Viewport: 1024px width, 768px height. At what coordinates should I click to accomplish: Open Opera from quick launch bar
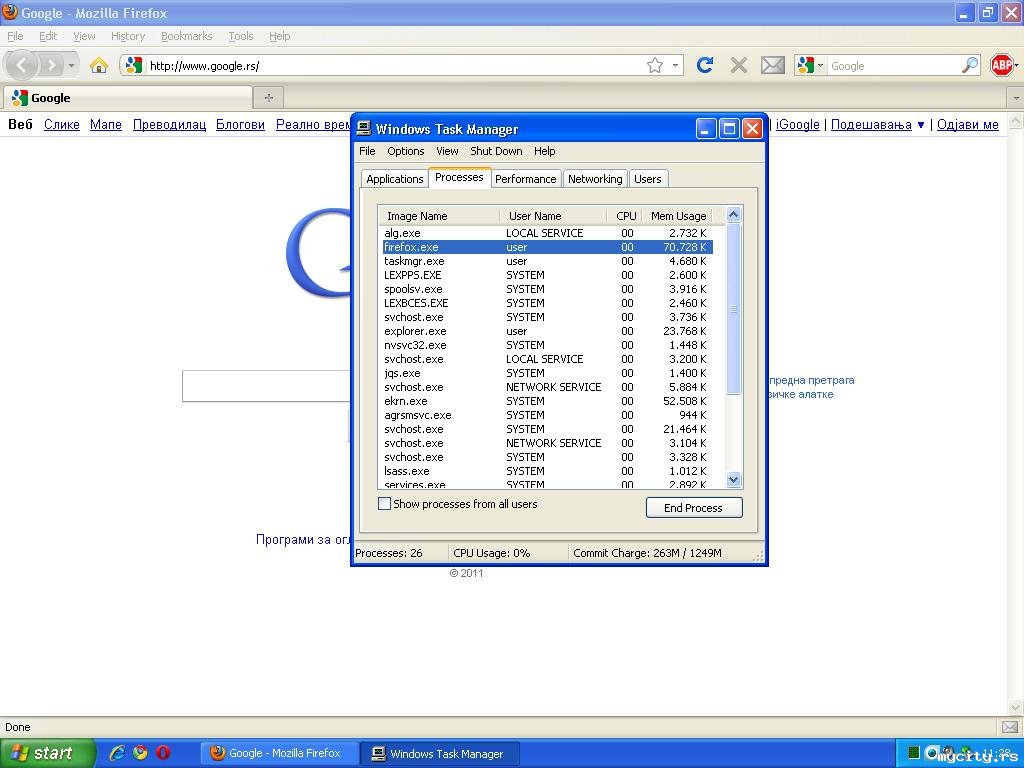(163, 753)
